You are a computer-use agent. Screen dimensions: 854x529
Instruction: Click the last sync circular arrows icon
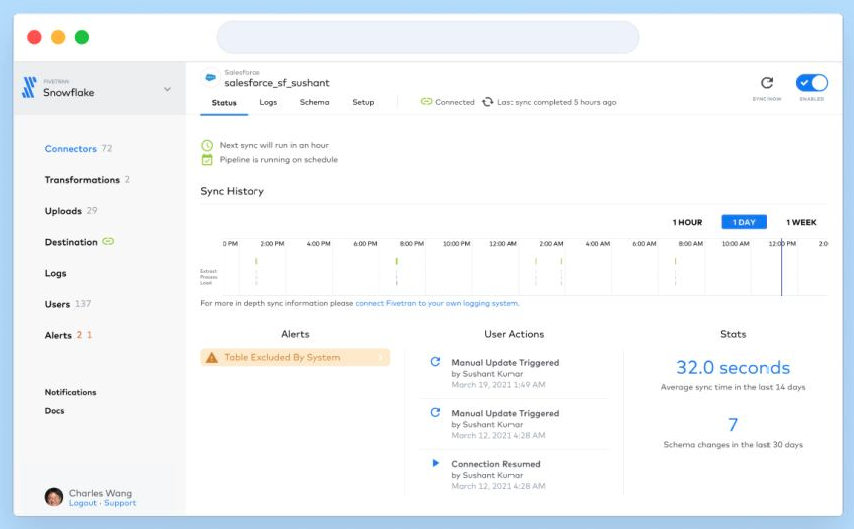[x=487, y=102]
